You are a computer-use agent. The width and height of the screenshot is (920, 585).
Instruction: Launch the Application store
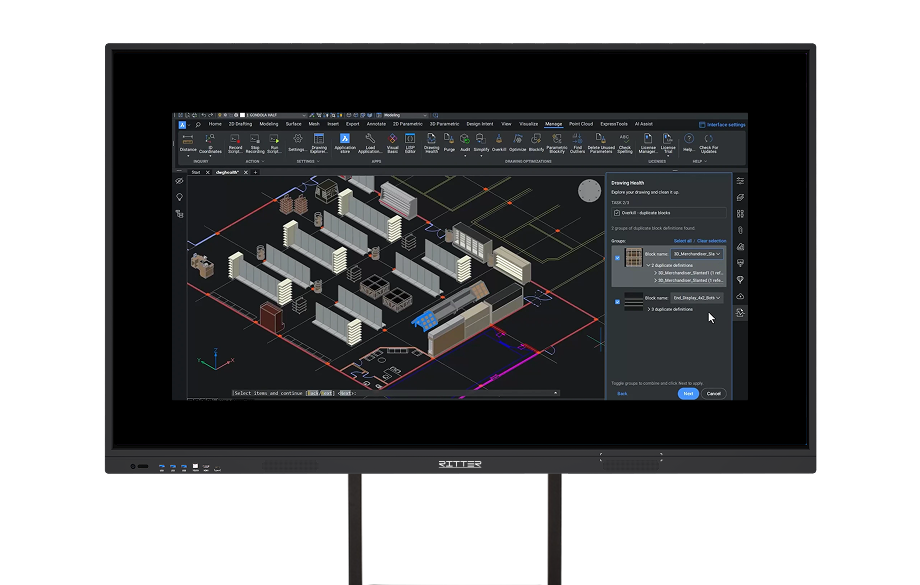pyautogui.click(x=345, y=143)
